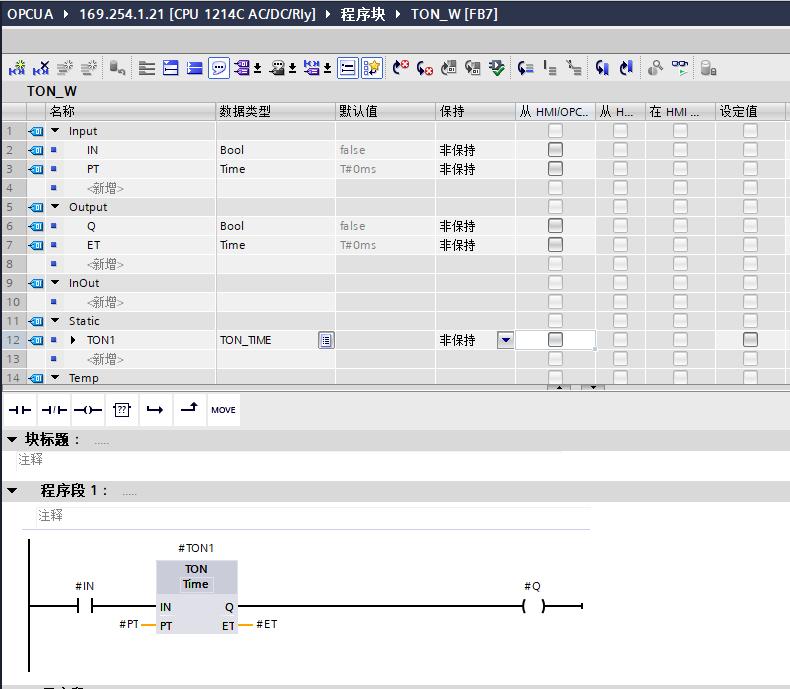Toggle HMI/OPC access checkbox for IN

point(555,150)
